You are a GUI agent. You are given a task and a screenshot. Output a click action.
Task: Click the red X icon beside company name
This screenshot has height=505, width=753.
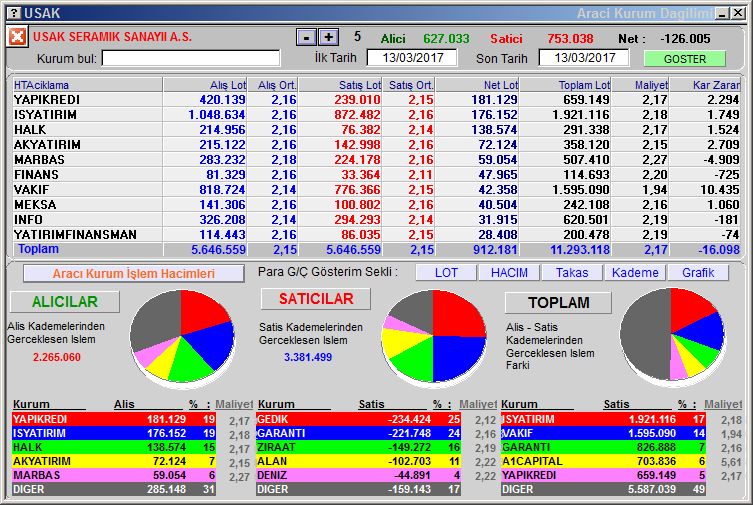(x=17, y=36)
